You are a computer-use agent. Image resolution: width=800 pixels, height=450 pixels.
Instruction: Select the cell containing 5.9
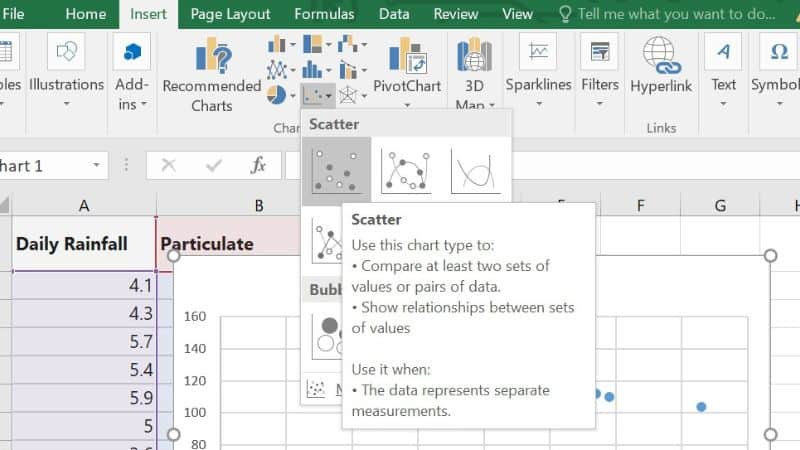click(x=84, y=397)
